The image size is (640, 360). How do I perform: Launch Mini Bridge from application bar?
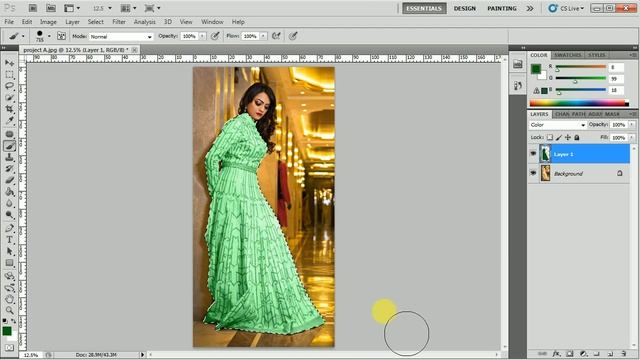[51, 8]
